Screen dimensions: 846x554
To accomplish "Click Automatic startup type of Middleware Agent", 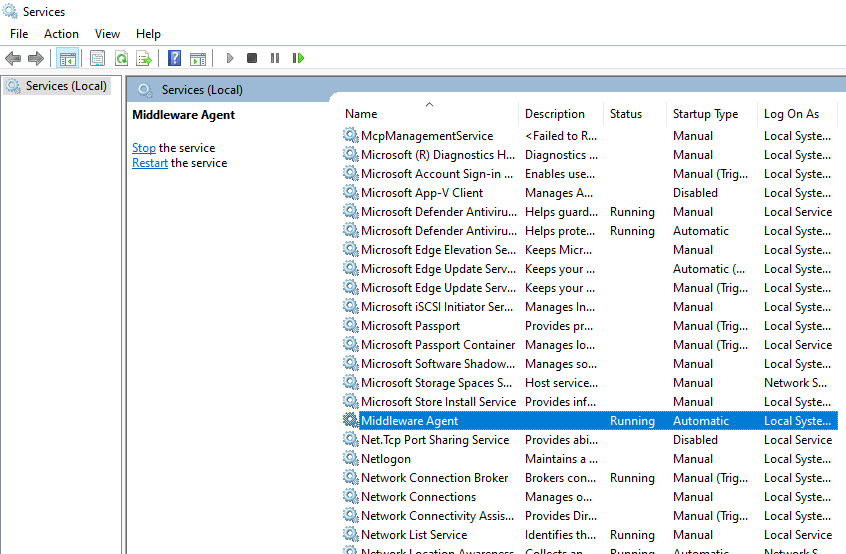I will [x=701, y=421].
